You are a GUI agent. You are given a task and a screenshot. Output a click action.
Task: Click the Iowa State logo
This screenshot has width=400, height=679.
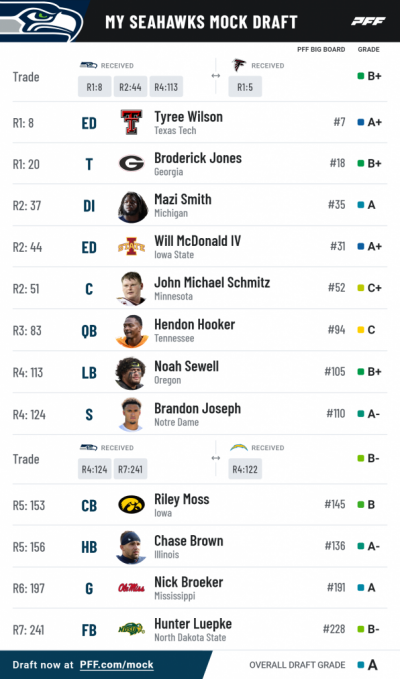(x=132, y=246)
